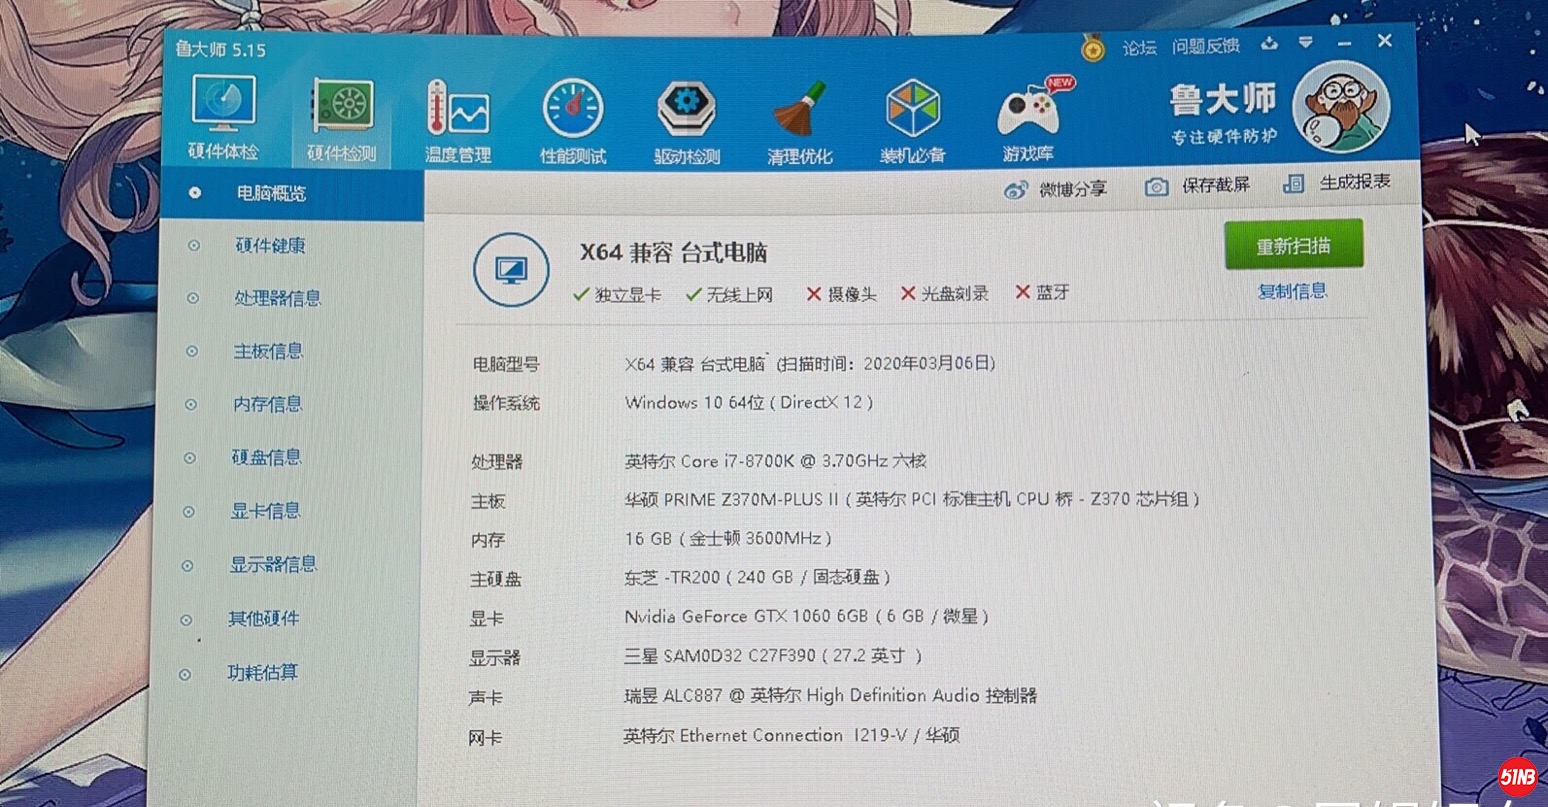Click 保存截屏 to save a screenshot
The image size is (1548, 807).
(1198, 186)
